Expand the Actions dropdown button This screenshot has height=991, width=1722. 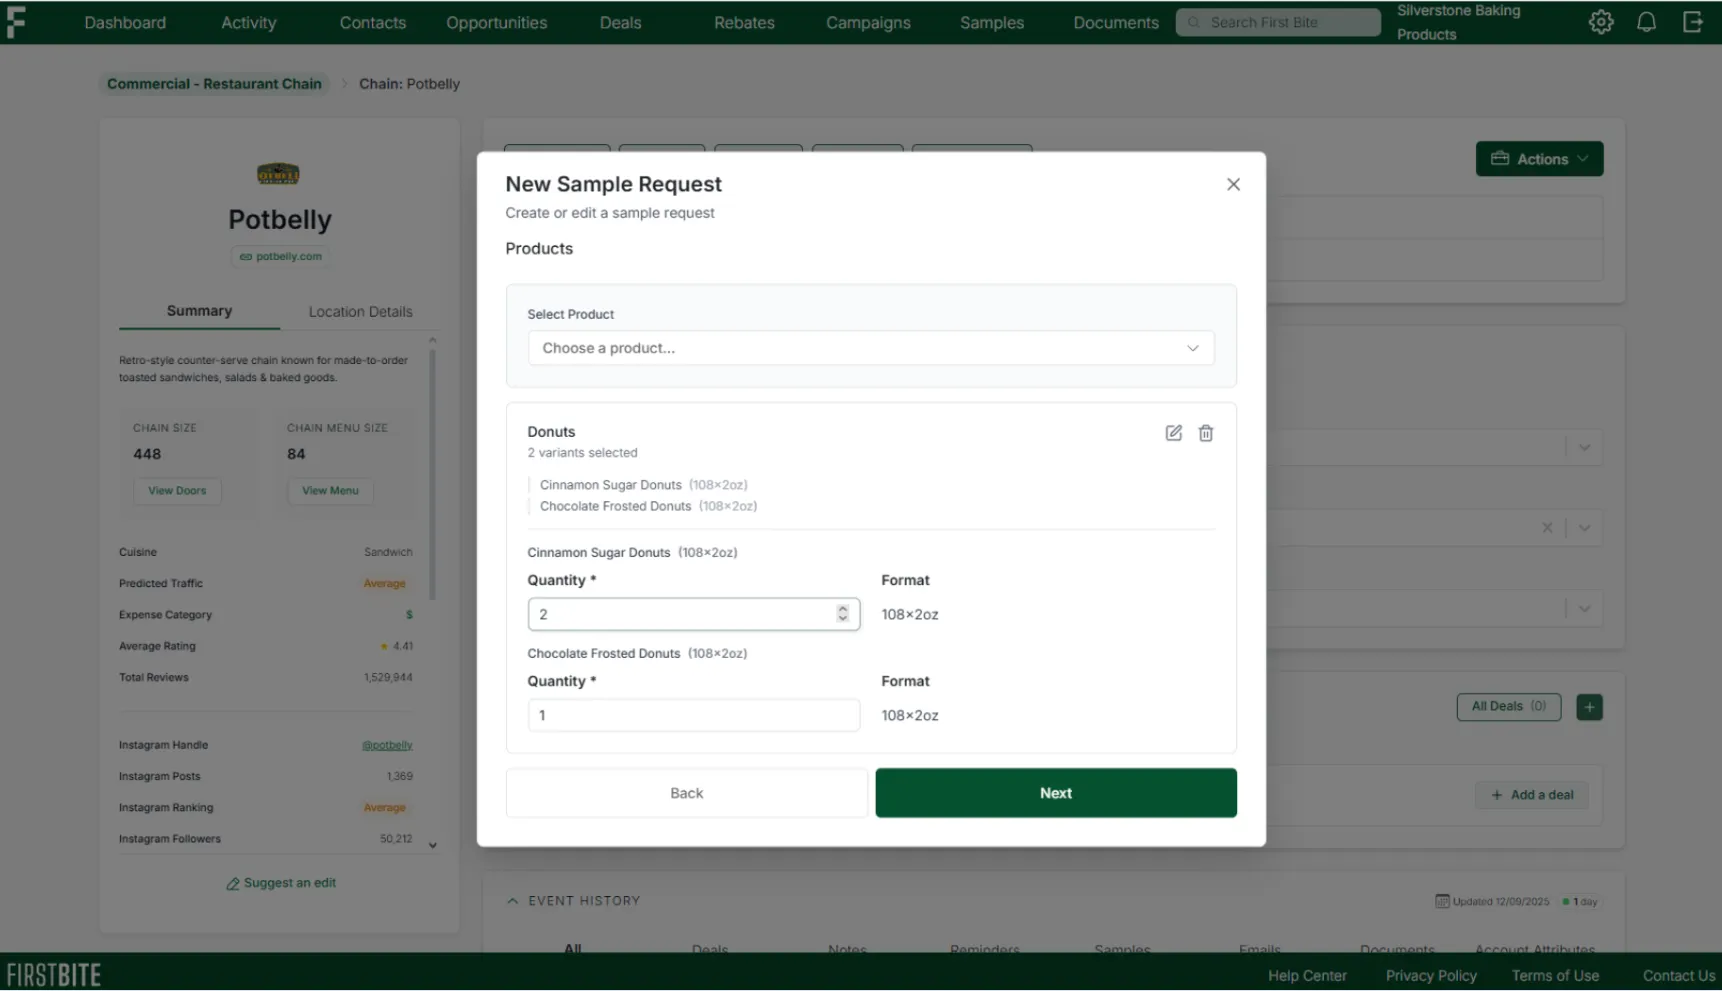(x=1539, y=159)
